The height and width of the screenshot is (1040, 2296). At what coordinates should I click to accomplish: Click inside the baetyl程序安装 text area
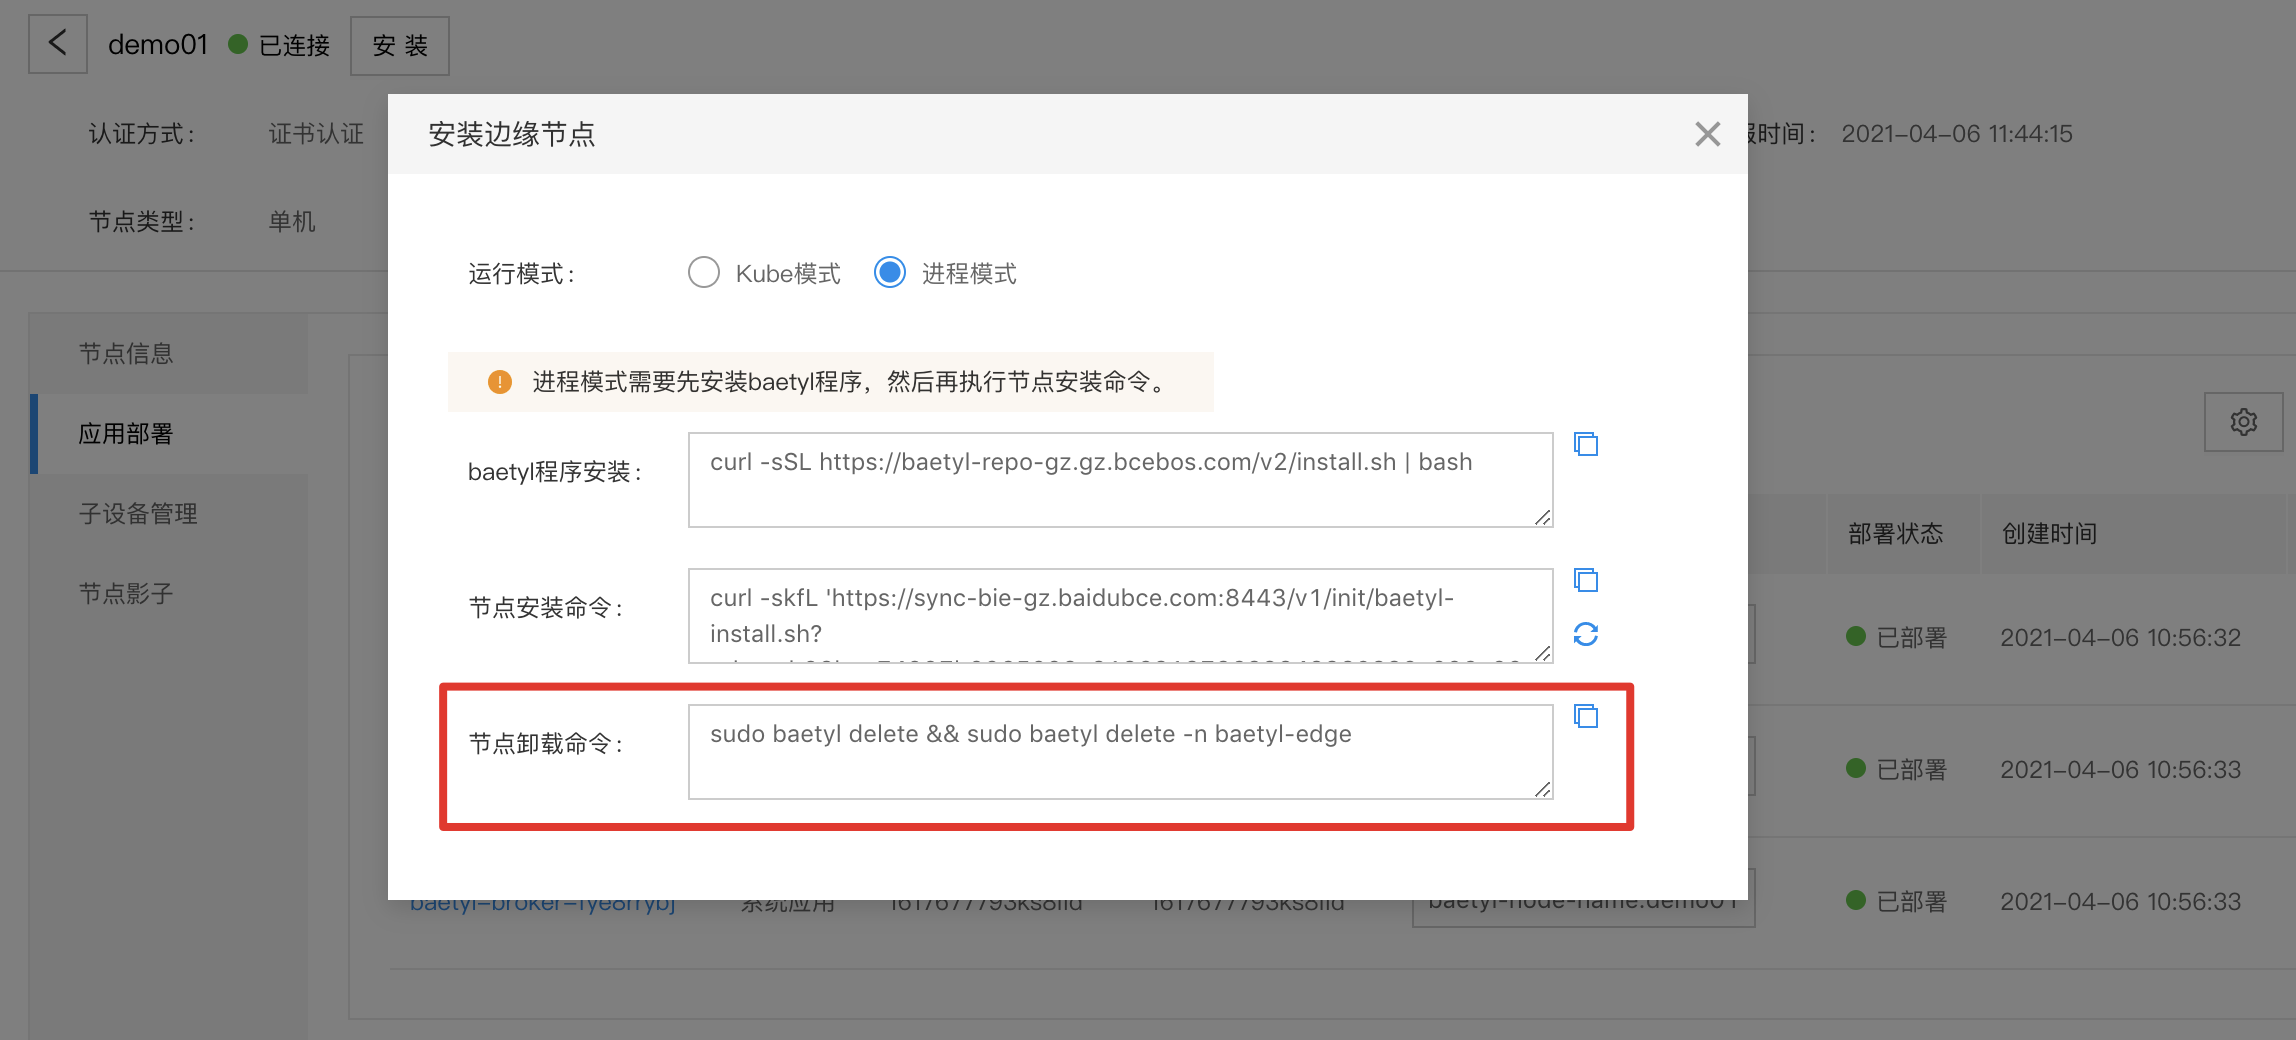[x=1120, y=480]
